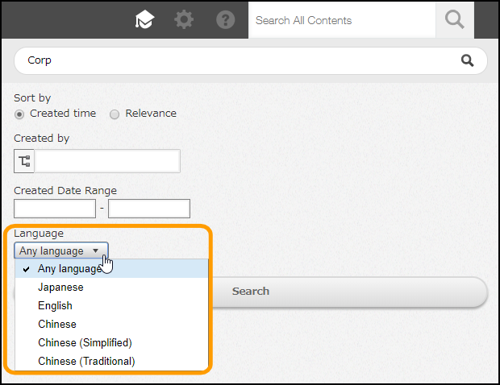This screenshot has width=500, height=385.
Task: Open settings via the gear icon
Action: [x=184, y=20]
